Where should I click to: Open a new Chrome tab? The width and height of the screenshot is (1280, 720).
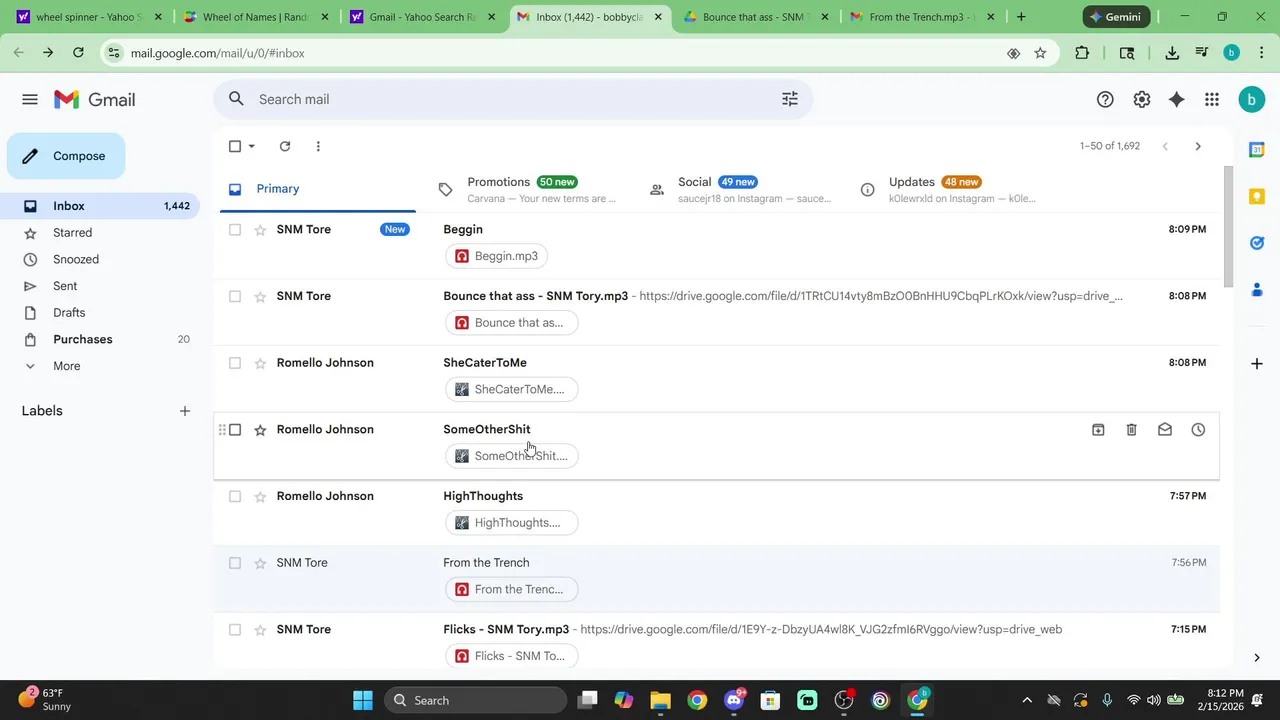1021,17
